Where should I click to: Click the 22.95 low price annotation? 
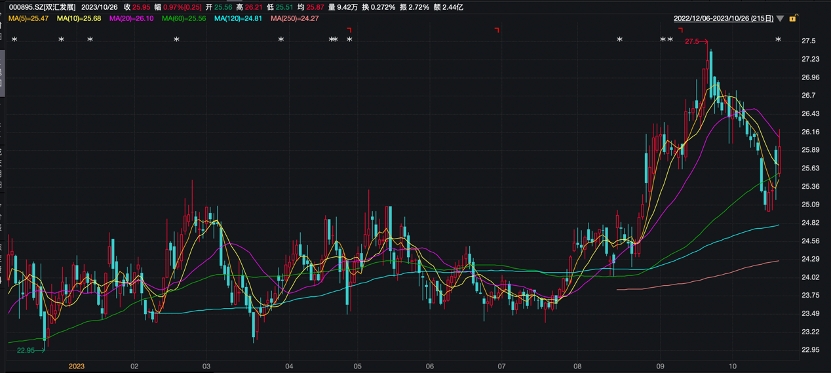(26, 351)
